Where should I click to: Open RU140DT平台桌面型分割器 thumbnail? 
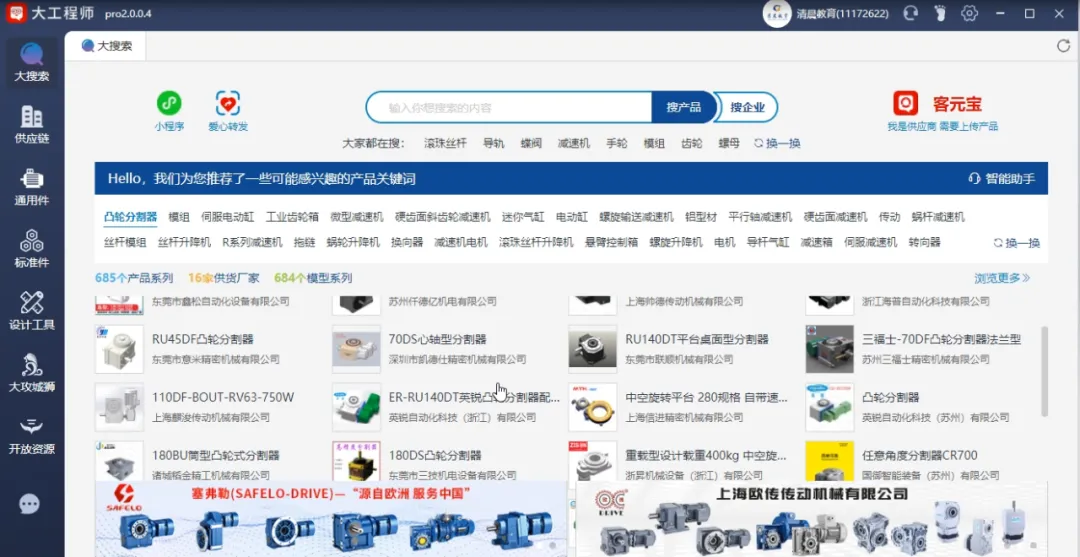[x=592, y=349]
